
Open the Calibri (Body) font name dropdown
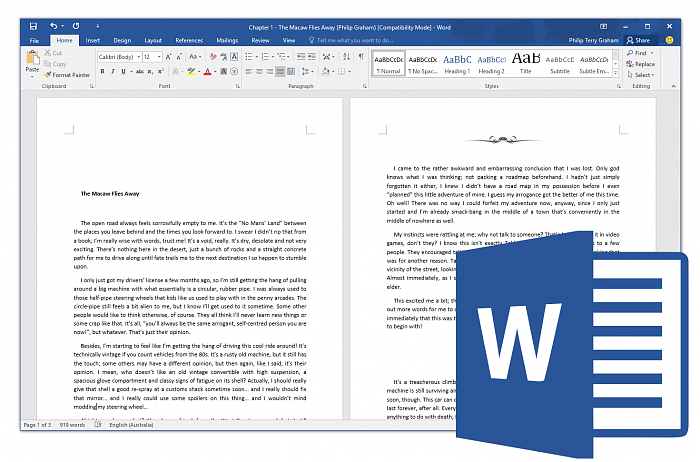pos(119,57)
